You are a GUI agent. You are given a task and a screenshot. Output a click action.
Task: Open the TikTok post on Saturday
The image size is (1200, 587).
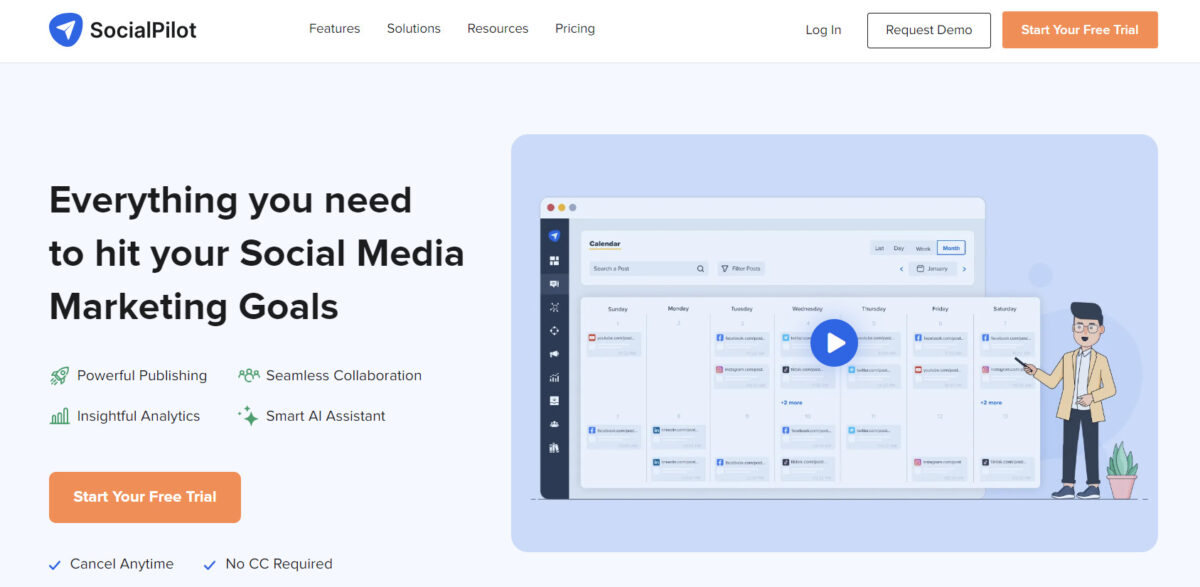pyautogui.click(x=1006, y=468)
